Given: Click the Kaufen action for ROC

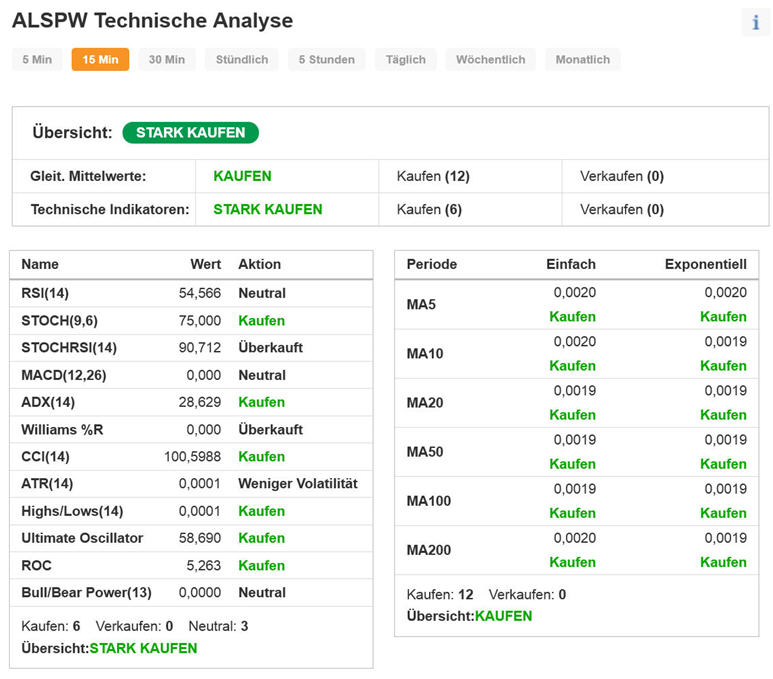Looking at the screenshot, I should tap(261, 566).
